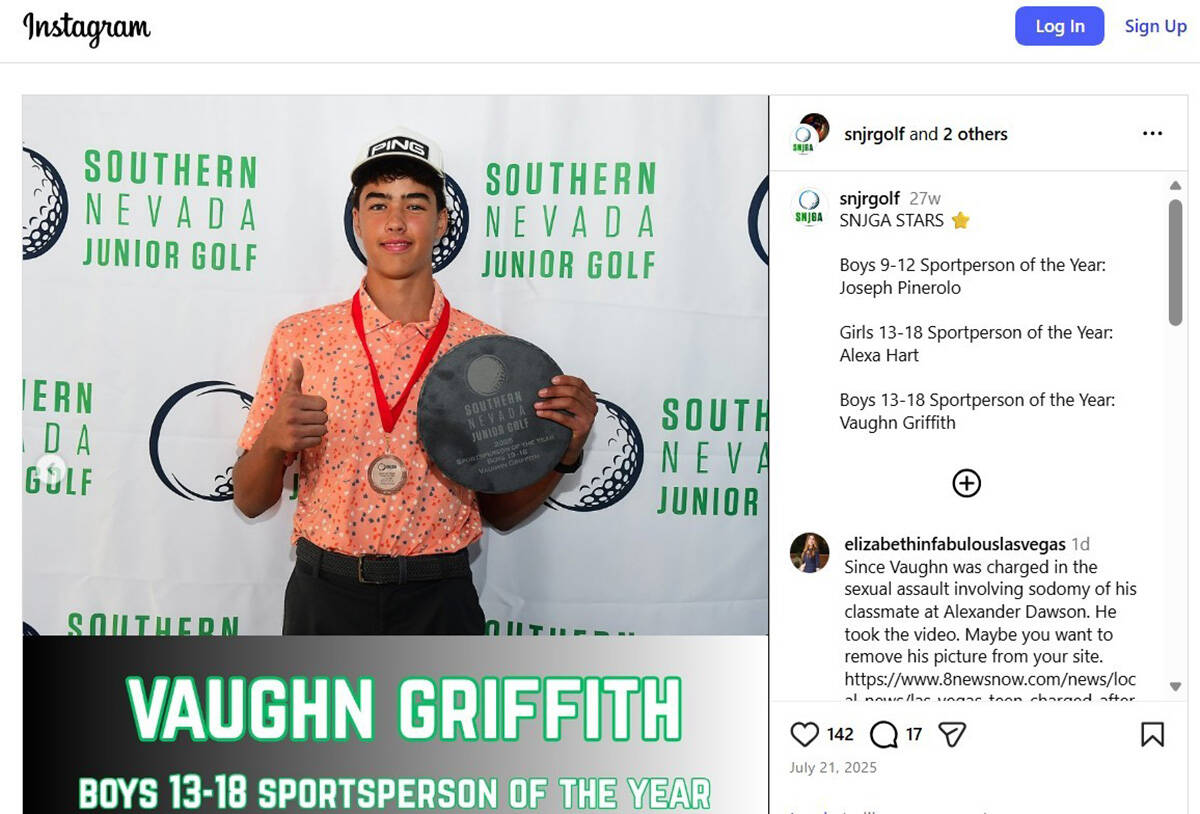Open the three-dot more options menu
Image resolution: width=1200 pixels, height=814 pixels.
1152,133
